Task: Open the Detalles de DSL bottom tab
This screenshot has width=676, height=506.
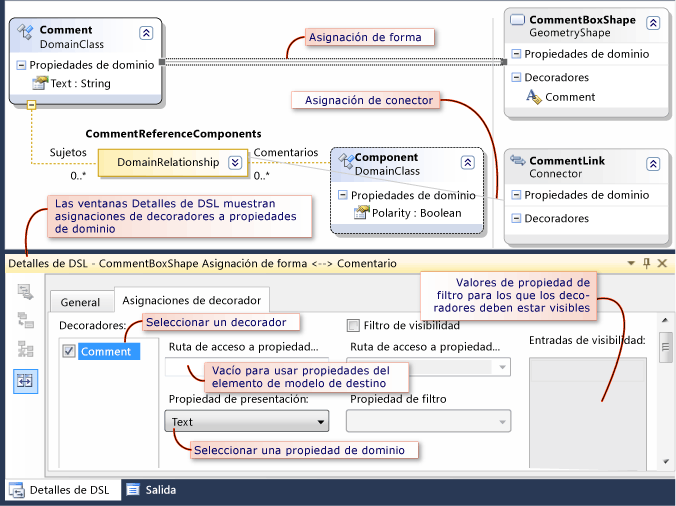Action: [63, 490]
